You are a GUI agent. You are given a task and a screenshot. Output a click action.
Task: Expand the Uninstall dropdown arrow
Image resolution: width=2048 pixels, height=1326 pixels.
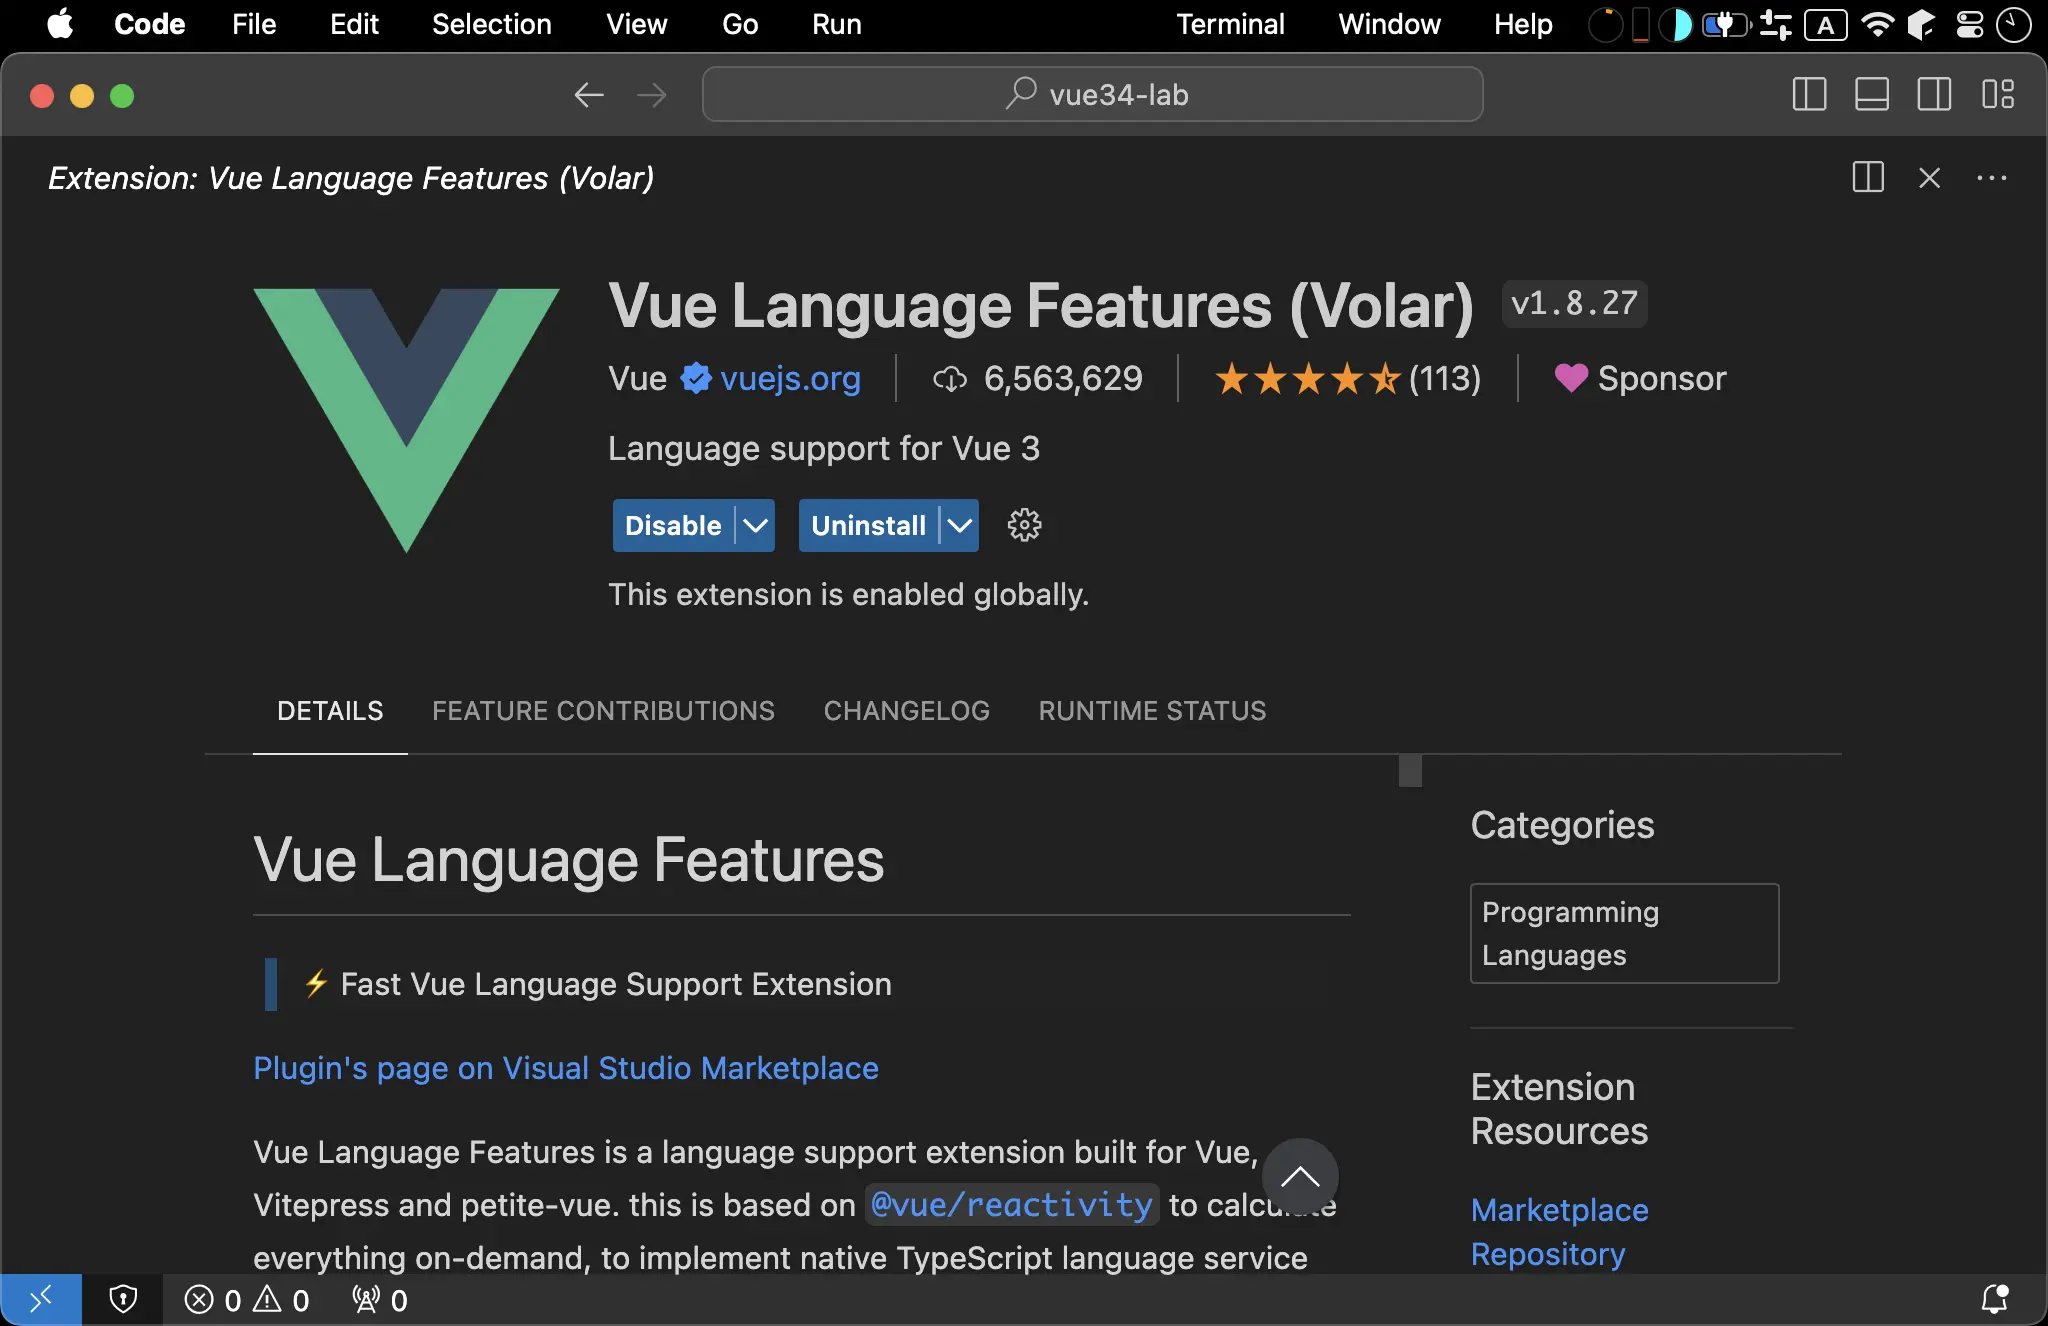pyautogui.click(x=960, y=525)
